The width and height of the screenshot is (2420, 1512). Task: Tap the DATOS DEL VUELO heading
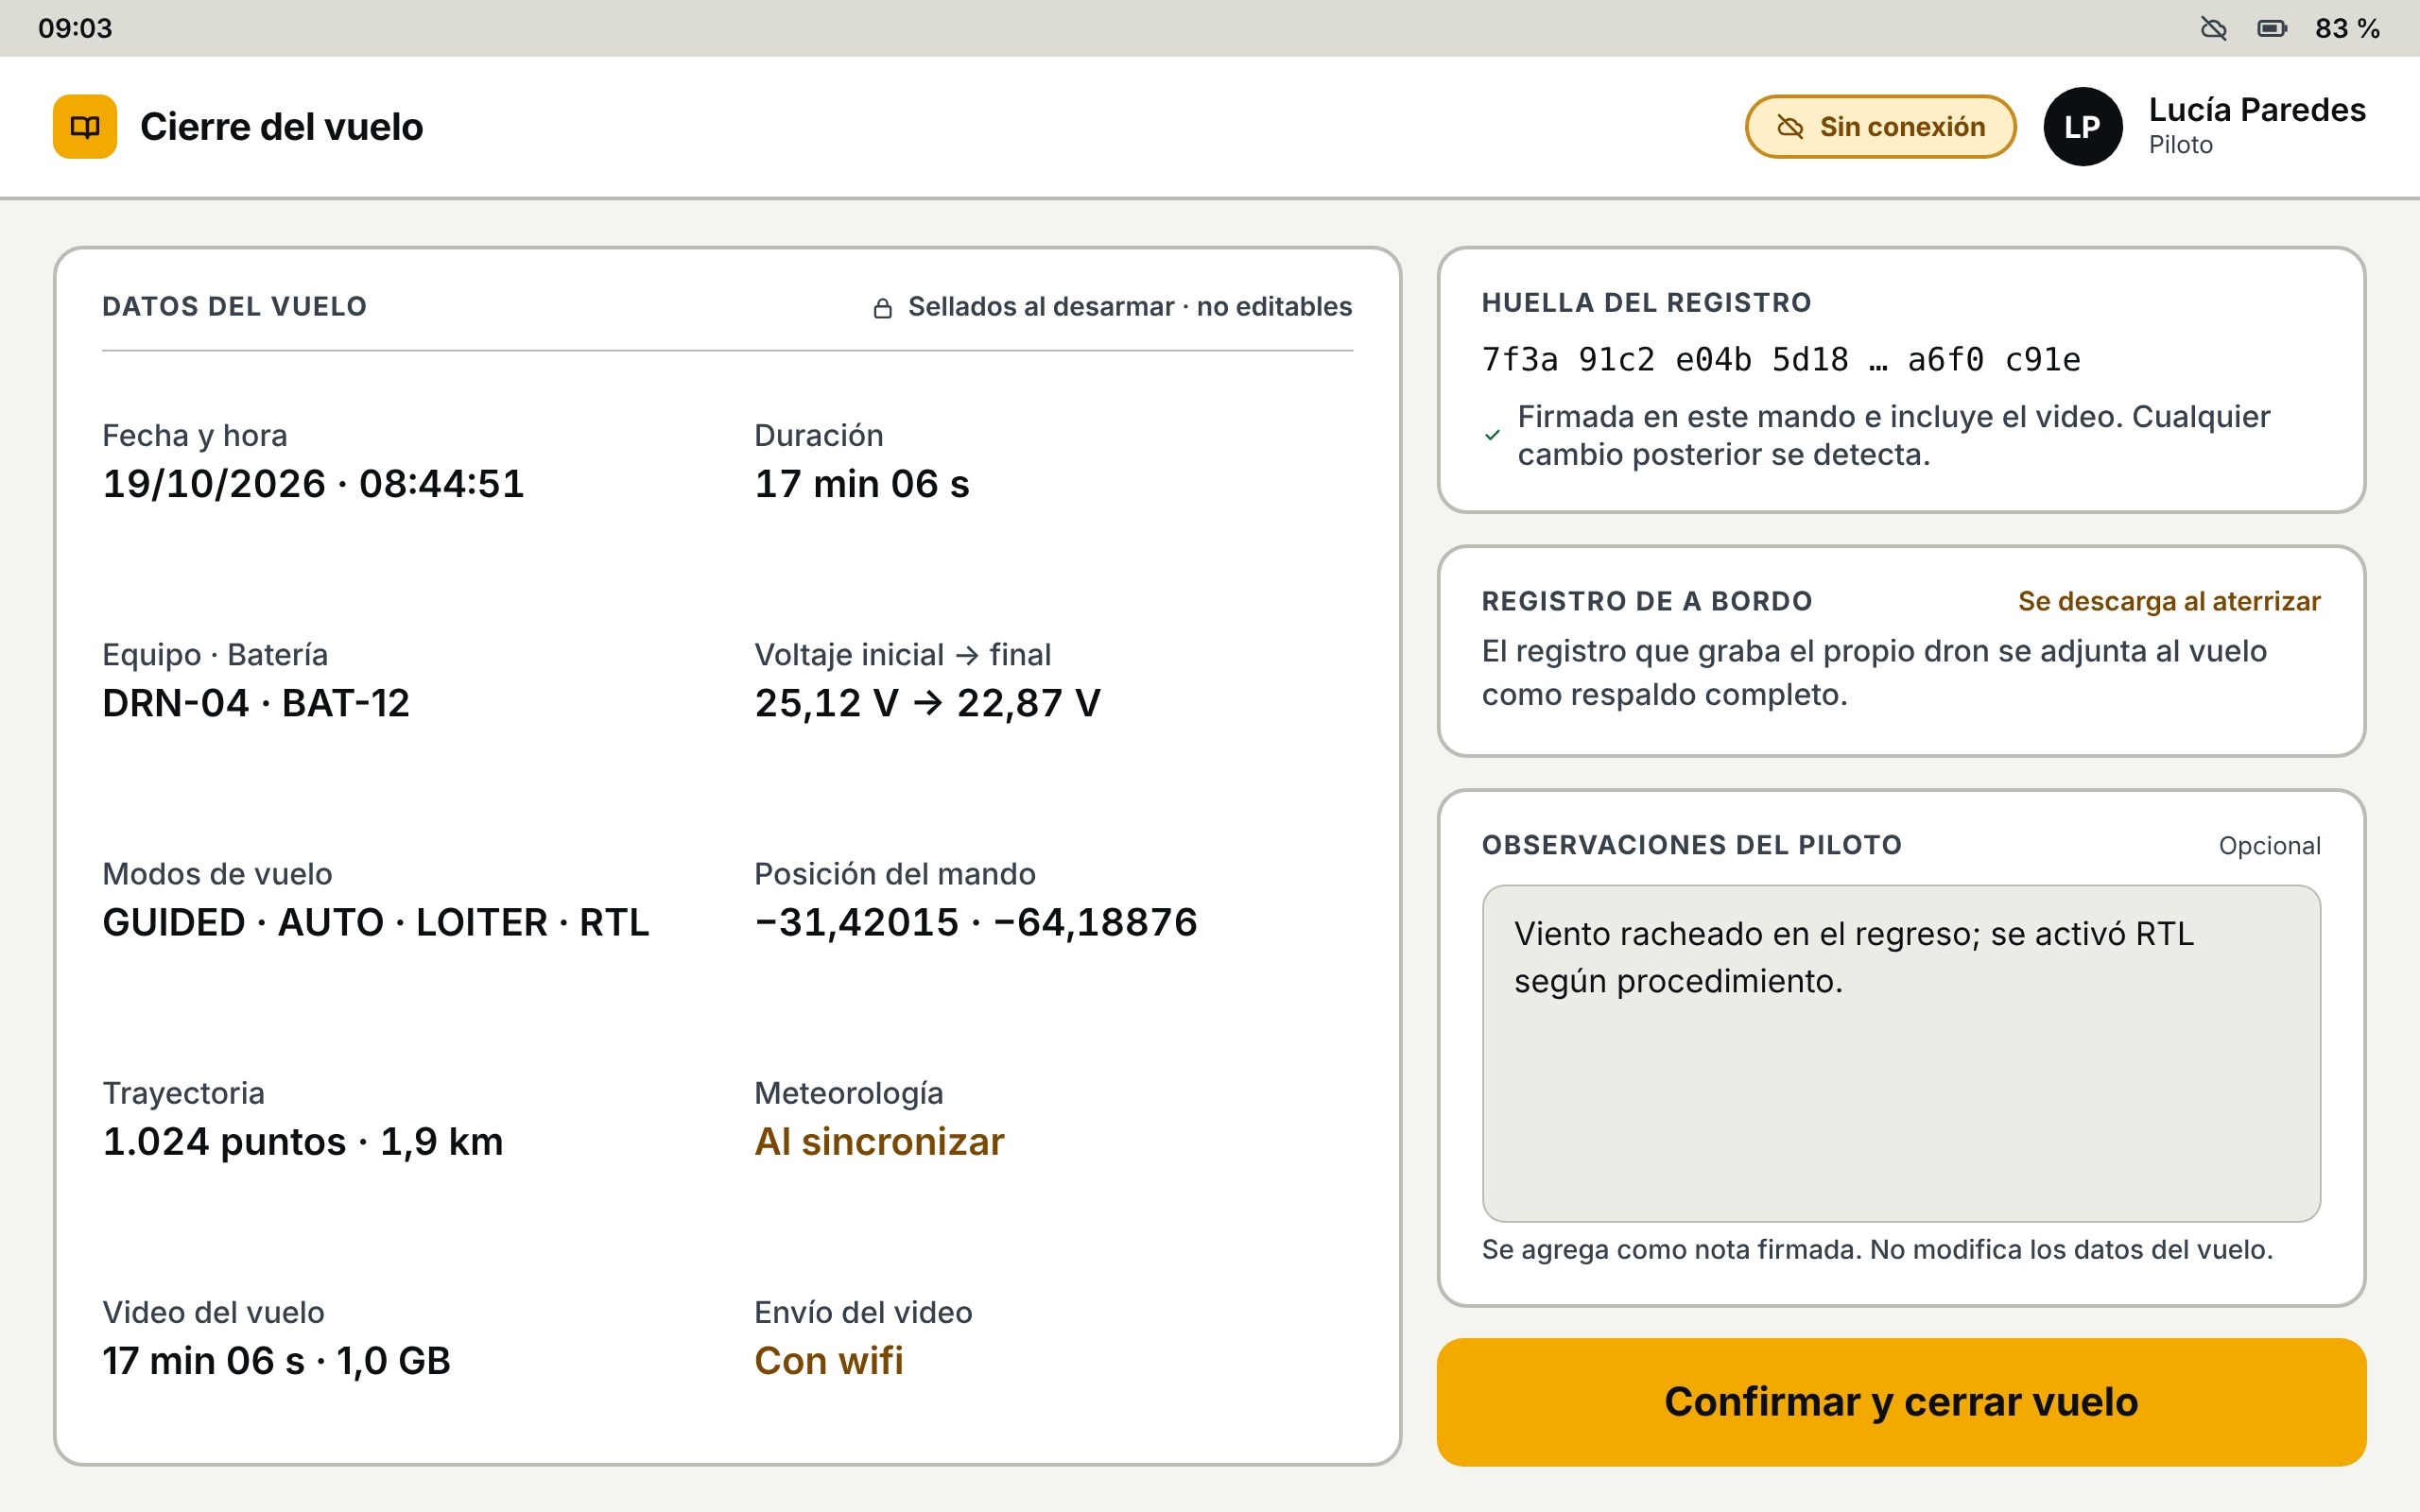pos(235,306)
